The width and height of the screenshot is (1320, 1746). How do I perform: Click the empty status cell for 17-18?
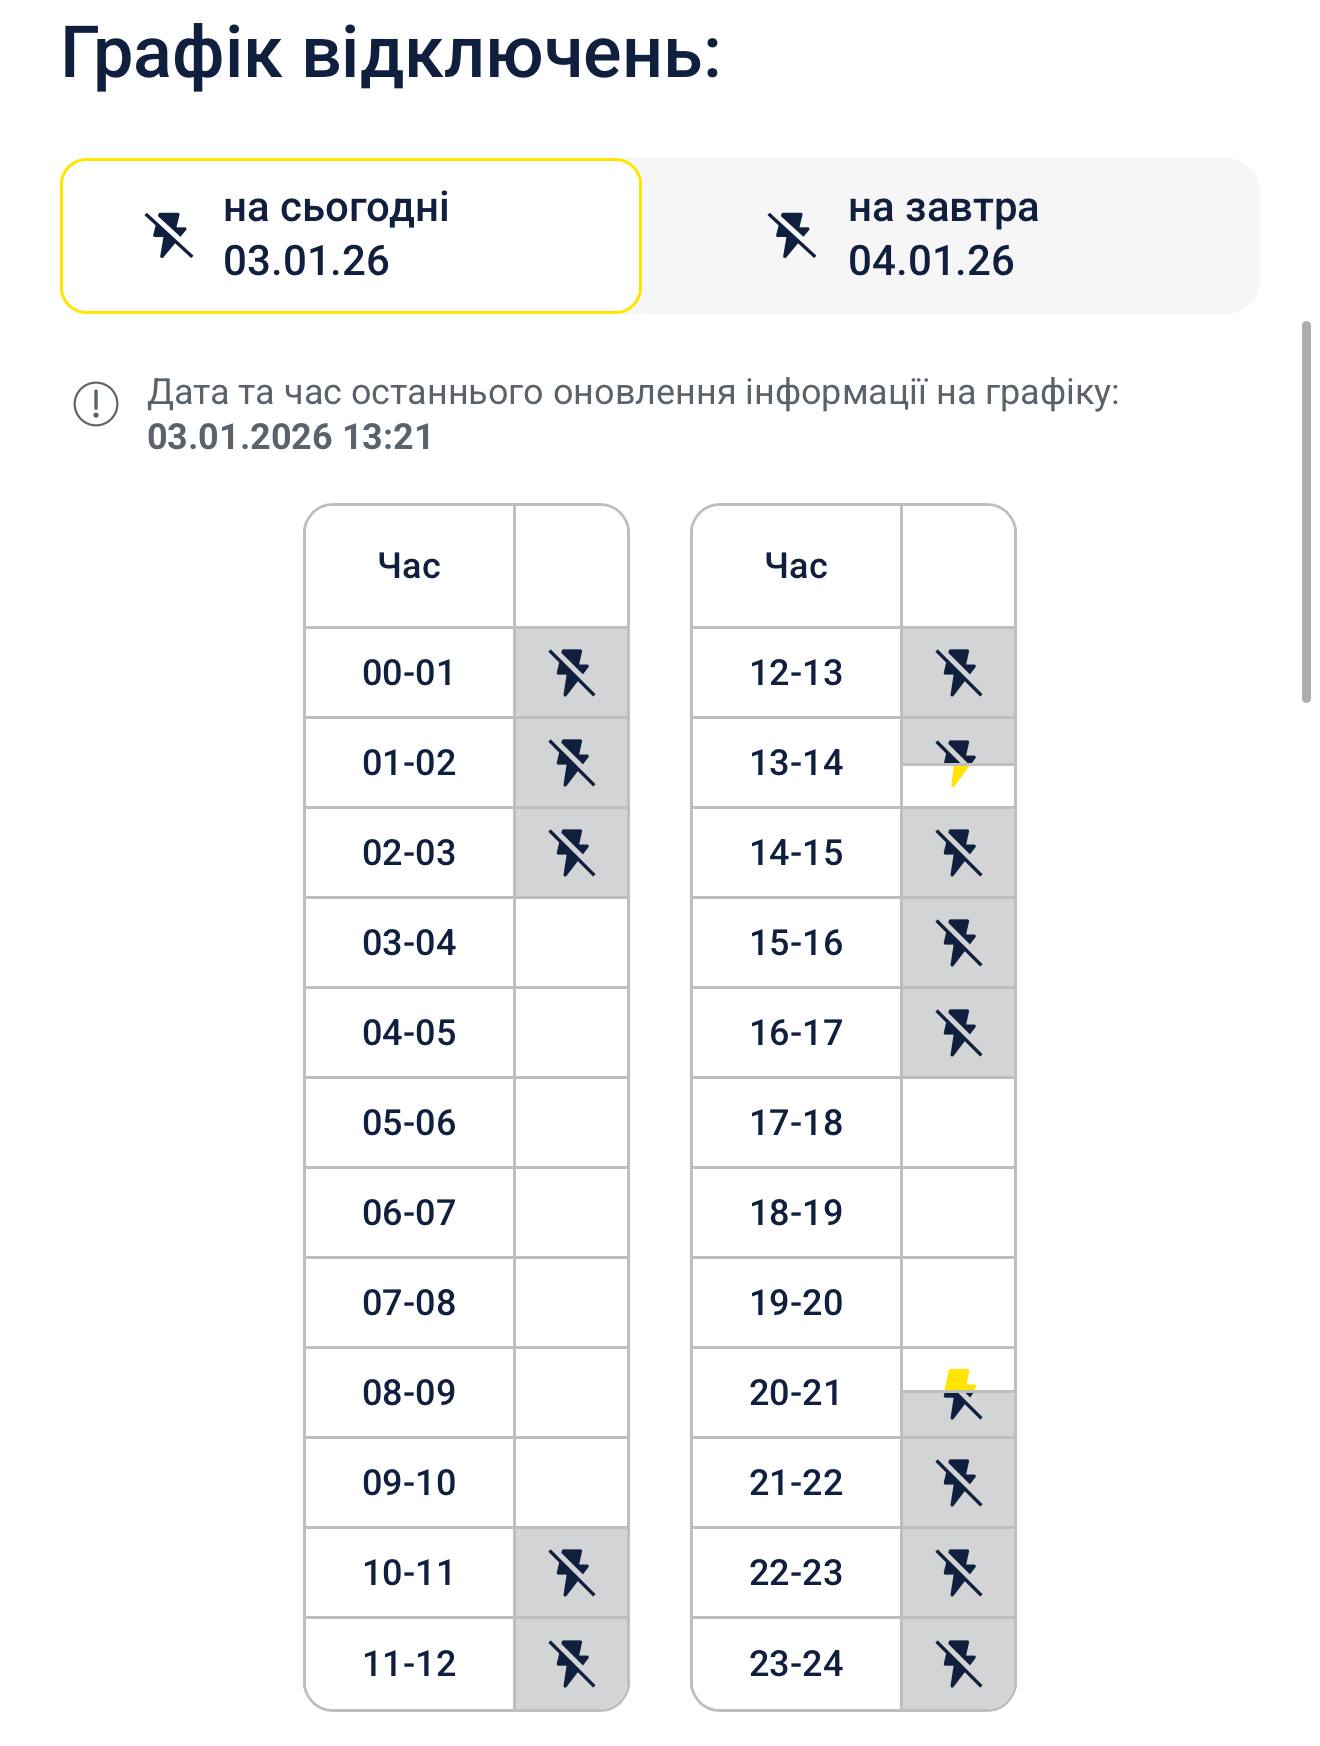pyautogui.click(x=959, y=1122)
